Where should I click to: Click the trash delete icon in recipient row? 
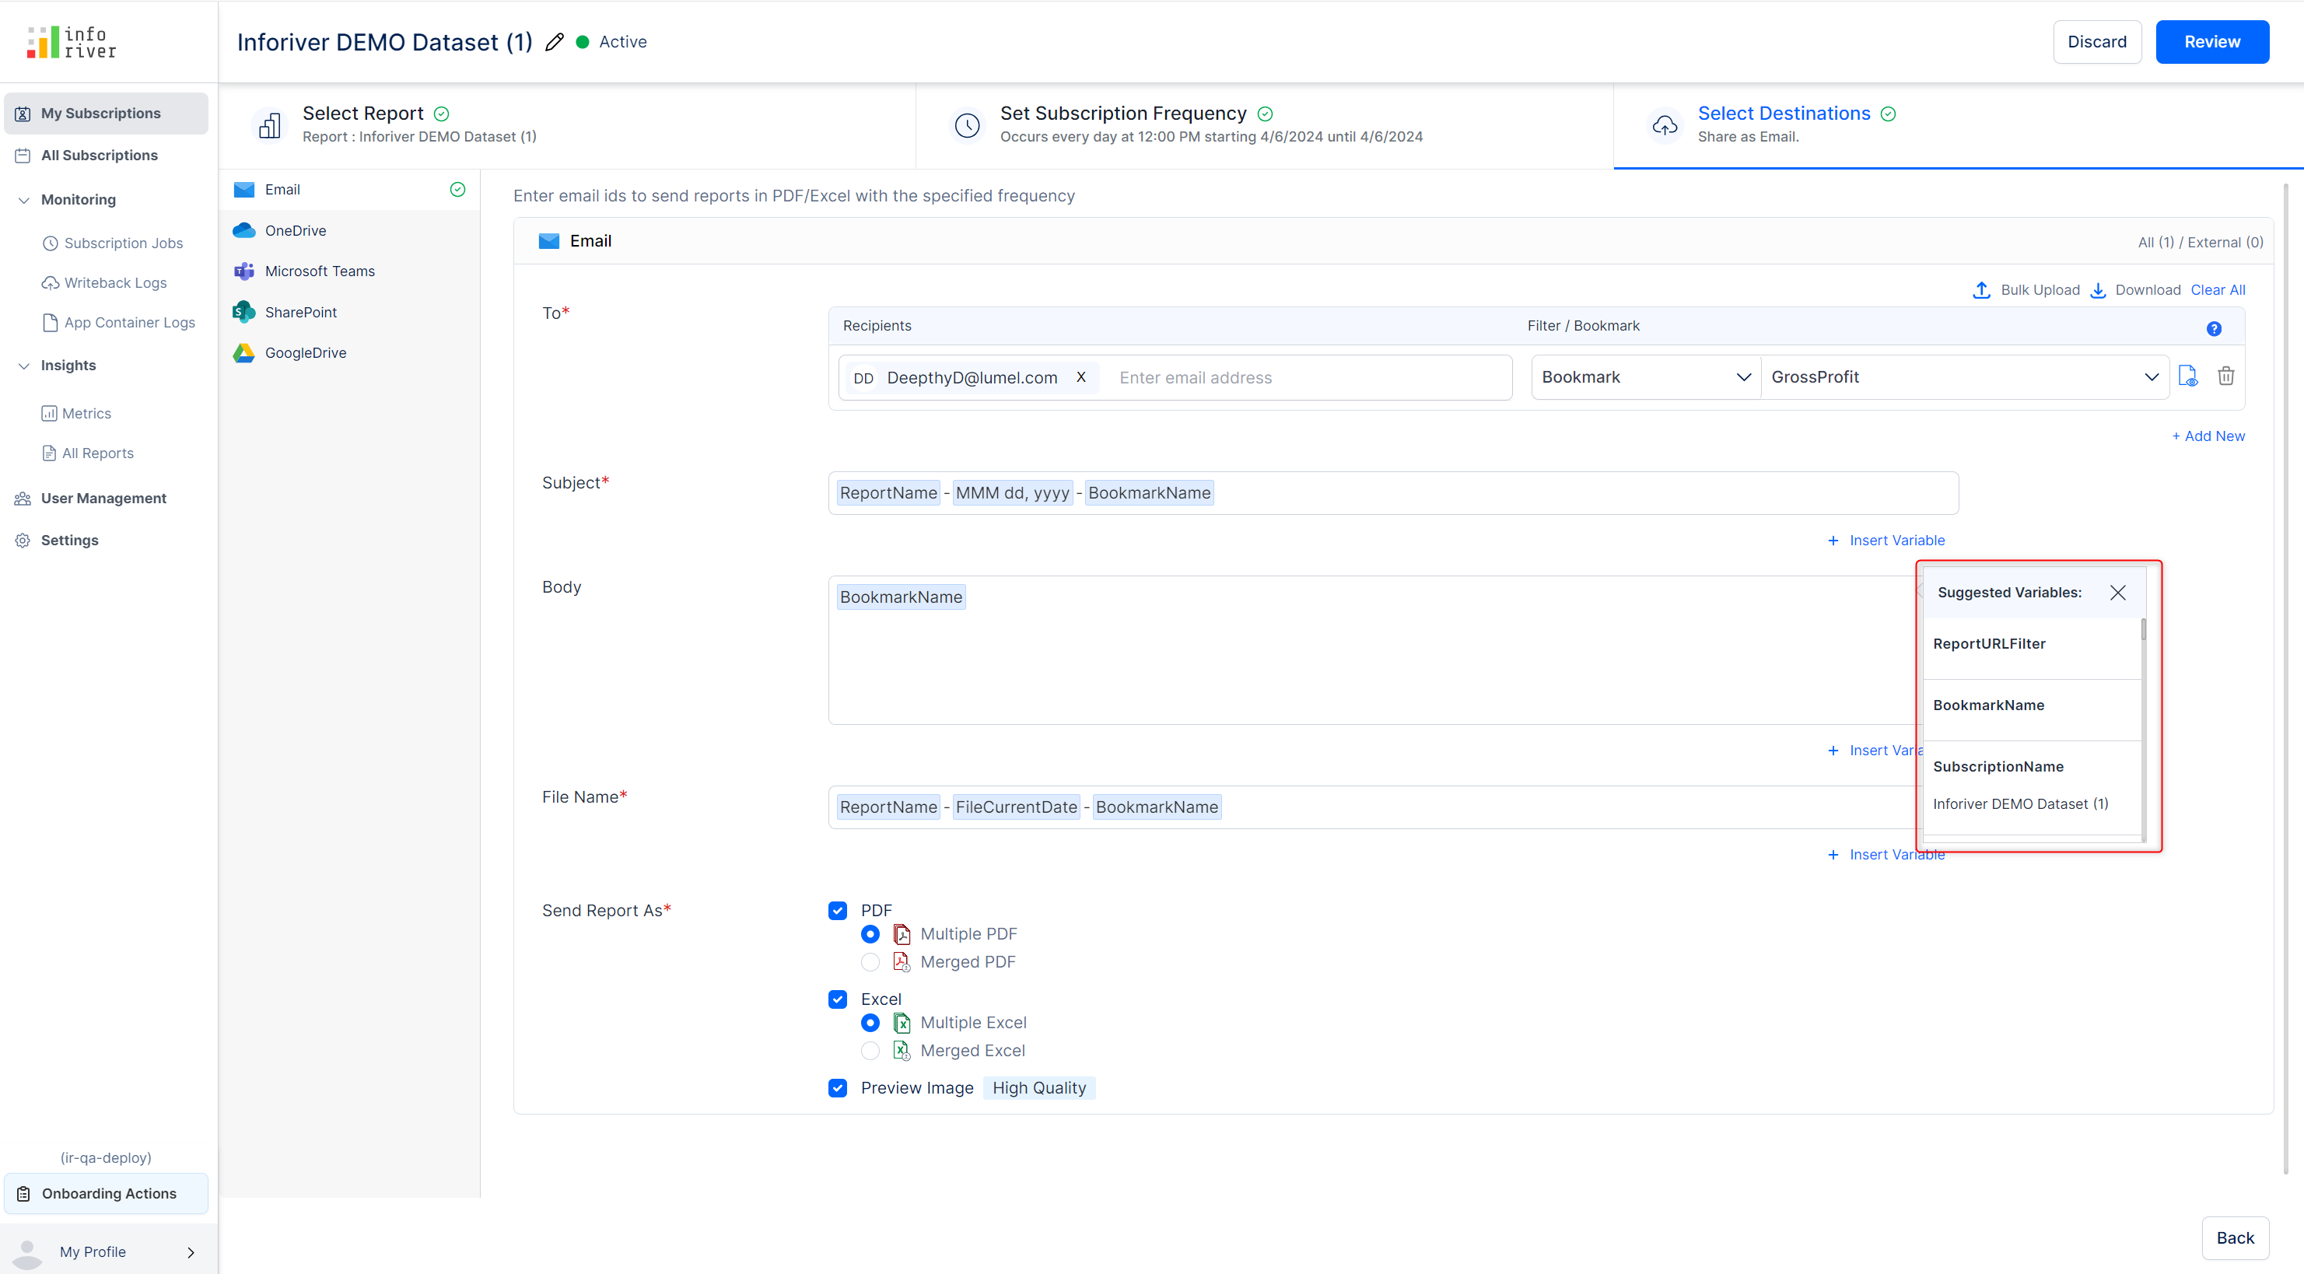2226,377
